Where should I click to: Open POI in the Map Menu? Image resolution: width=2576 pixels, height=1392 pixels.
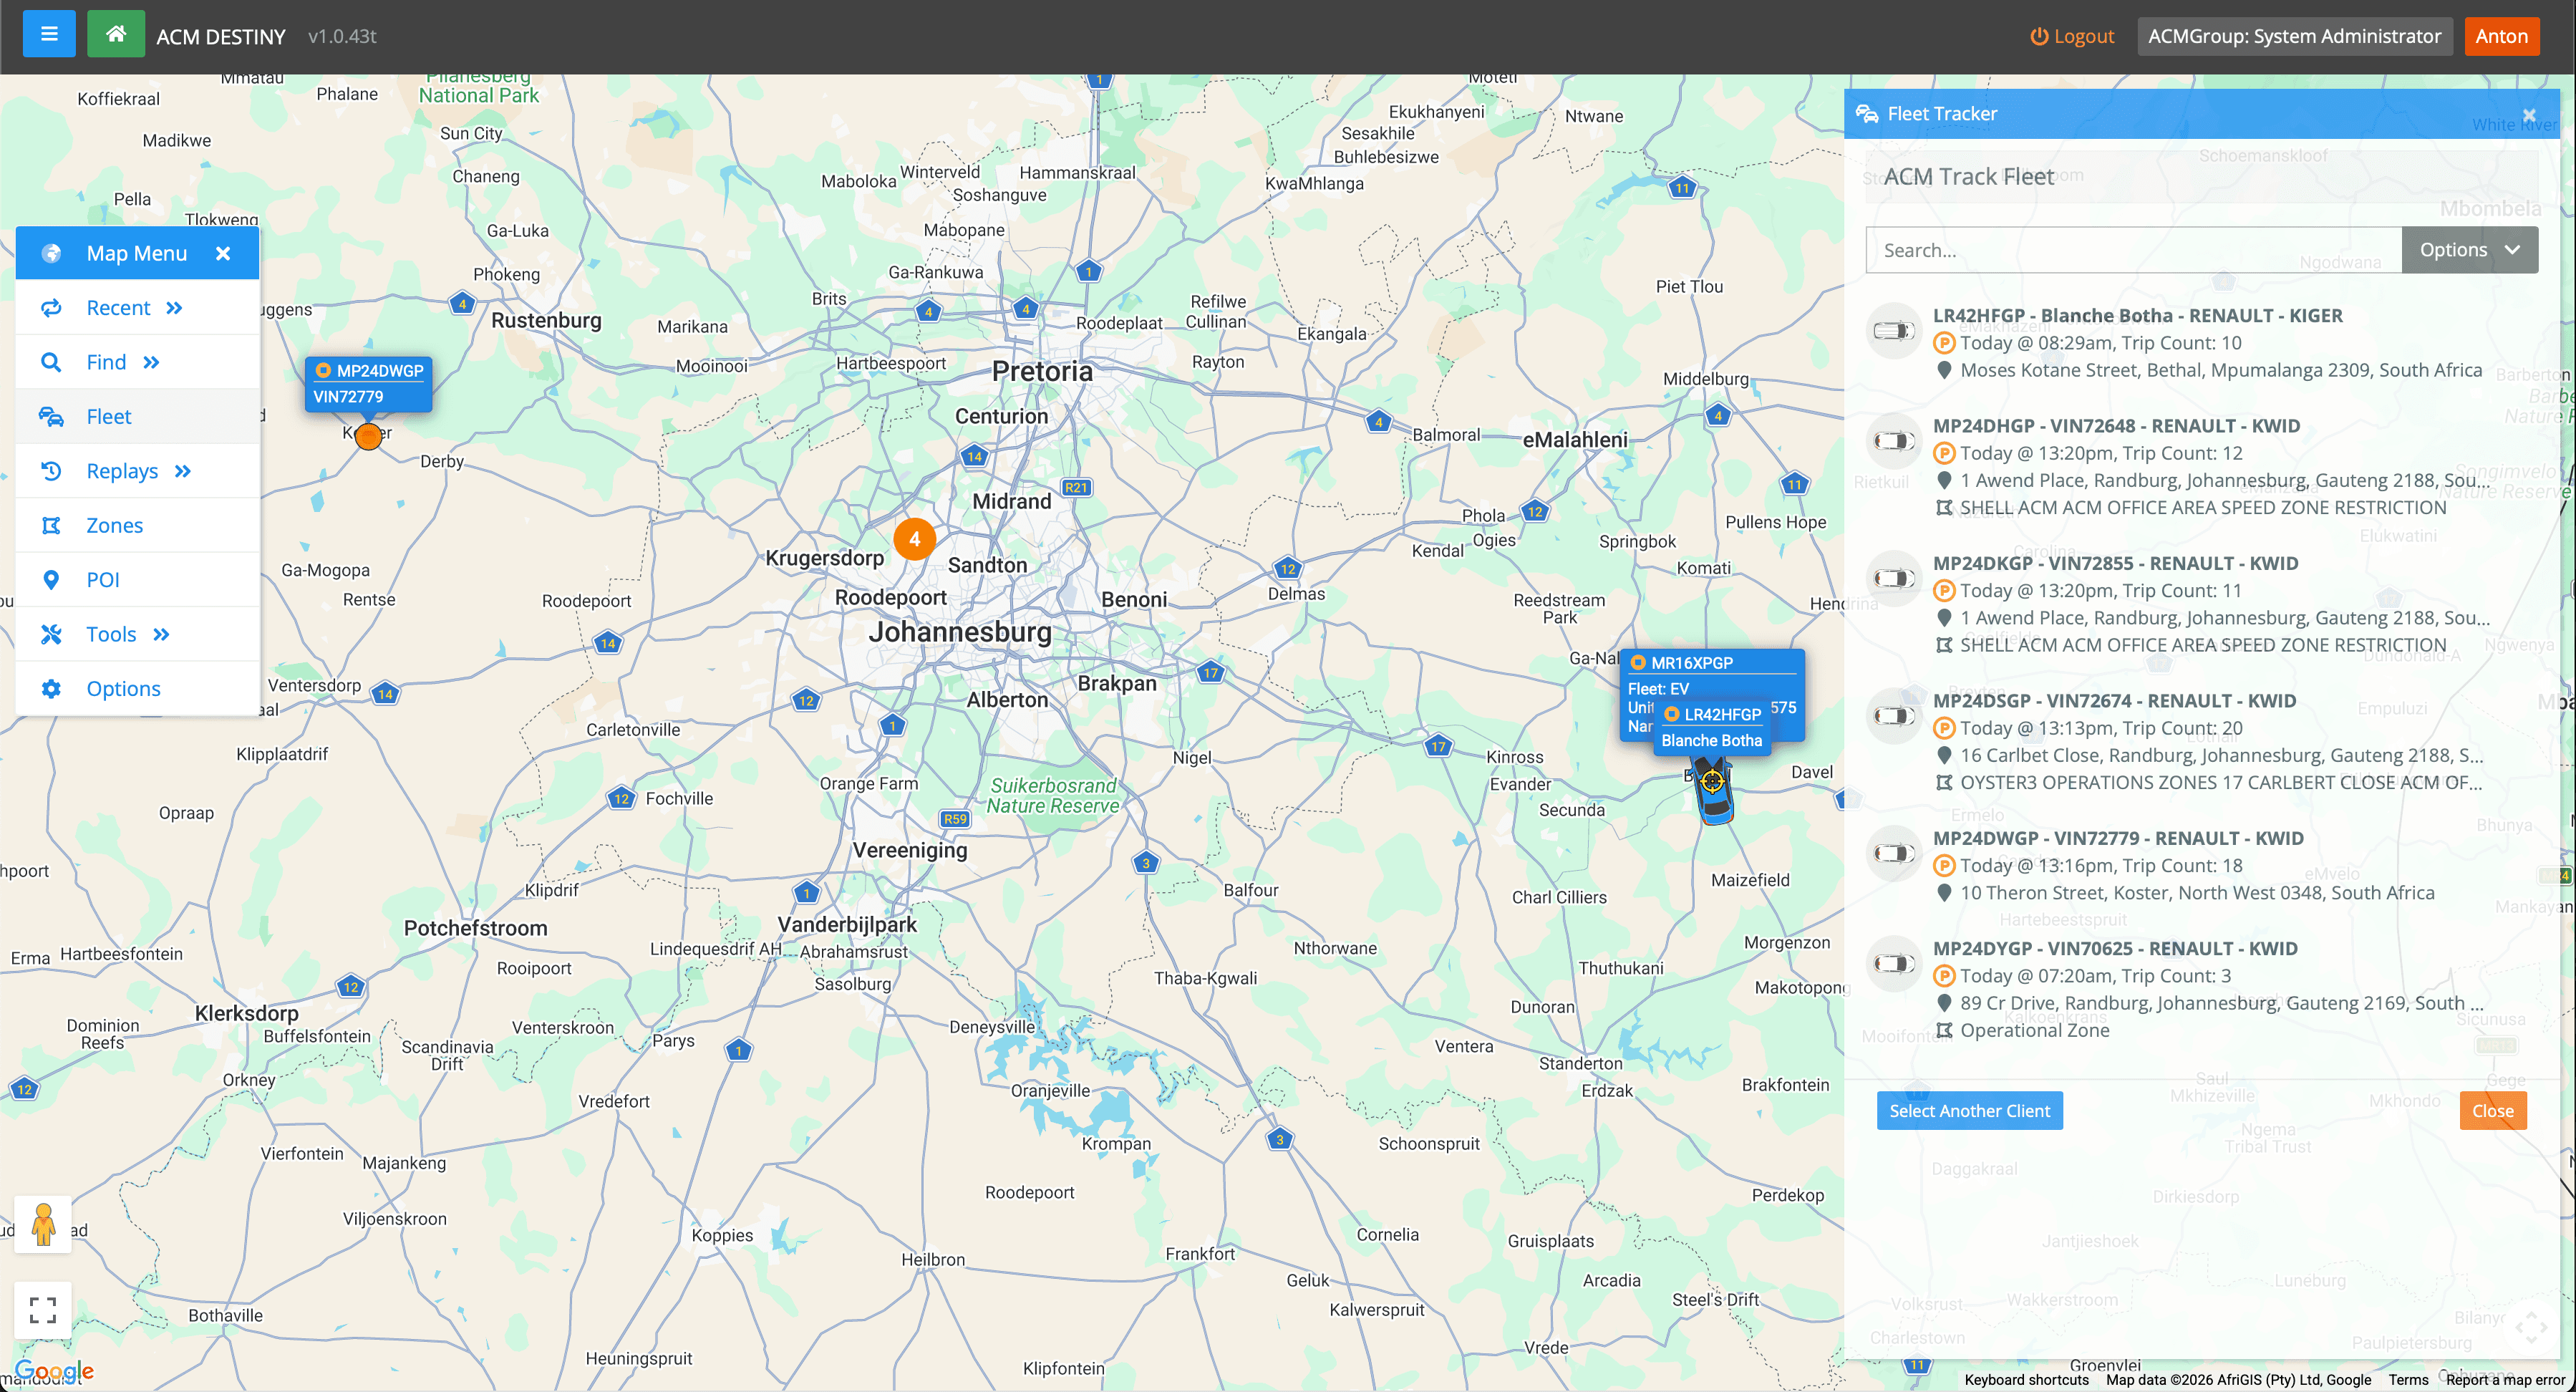tap(138, 580)
